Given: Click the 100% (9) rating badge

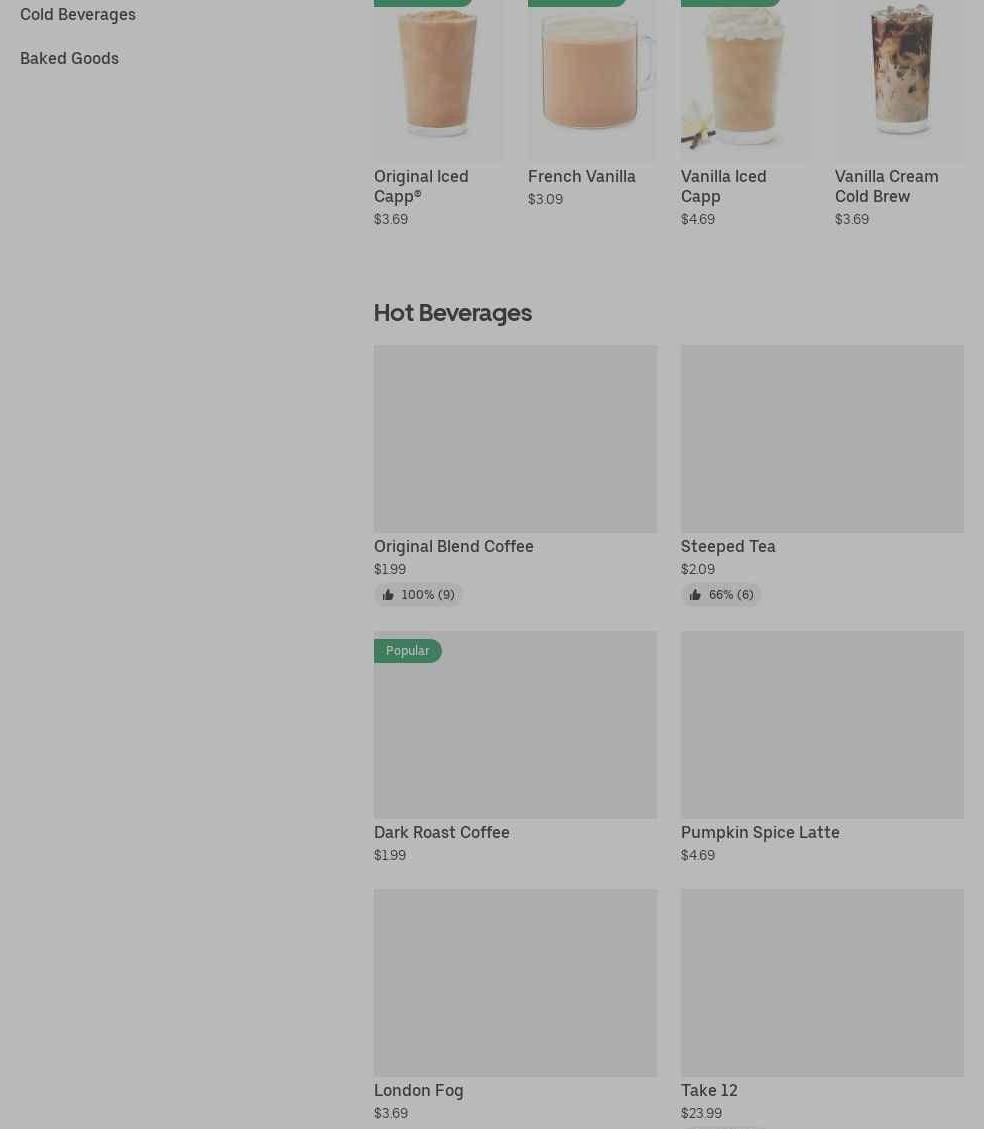Looking at the screenshot, I should [418, 595].
